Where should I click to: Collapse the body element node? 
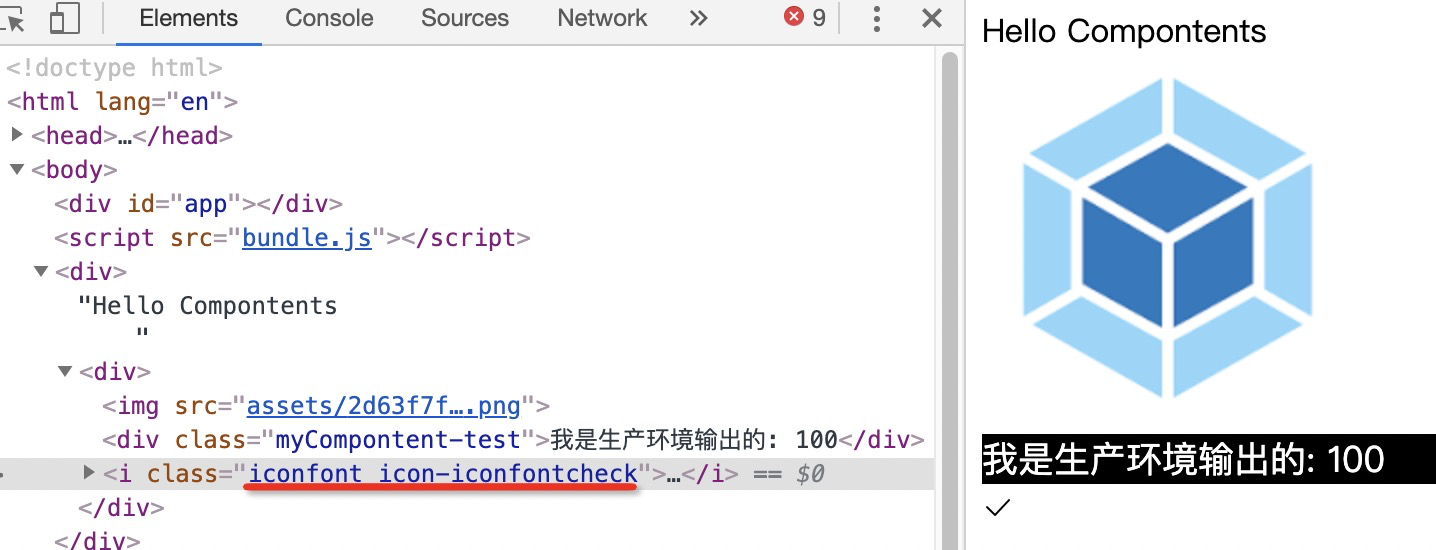click(17, 169)
